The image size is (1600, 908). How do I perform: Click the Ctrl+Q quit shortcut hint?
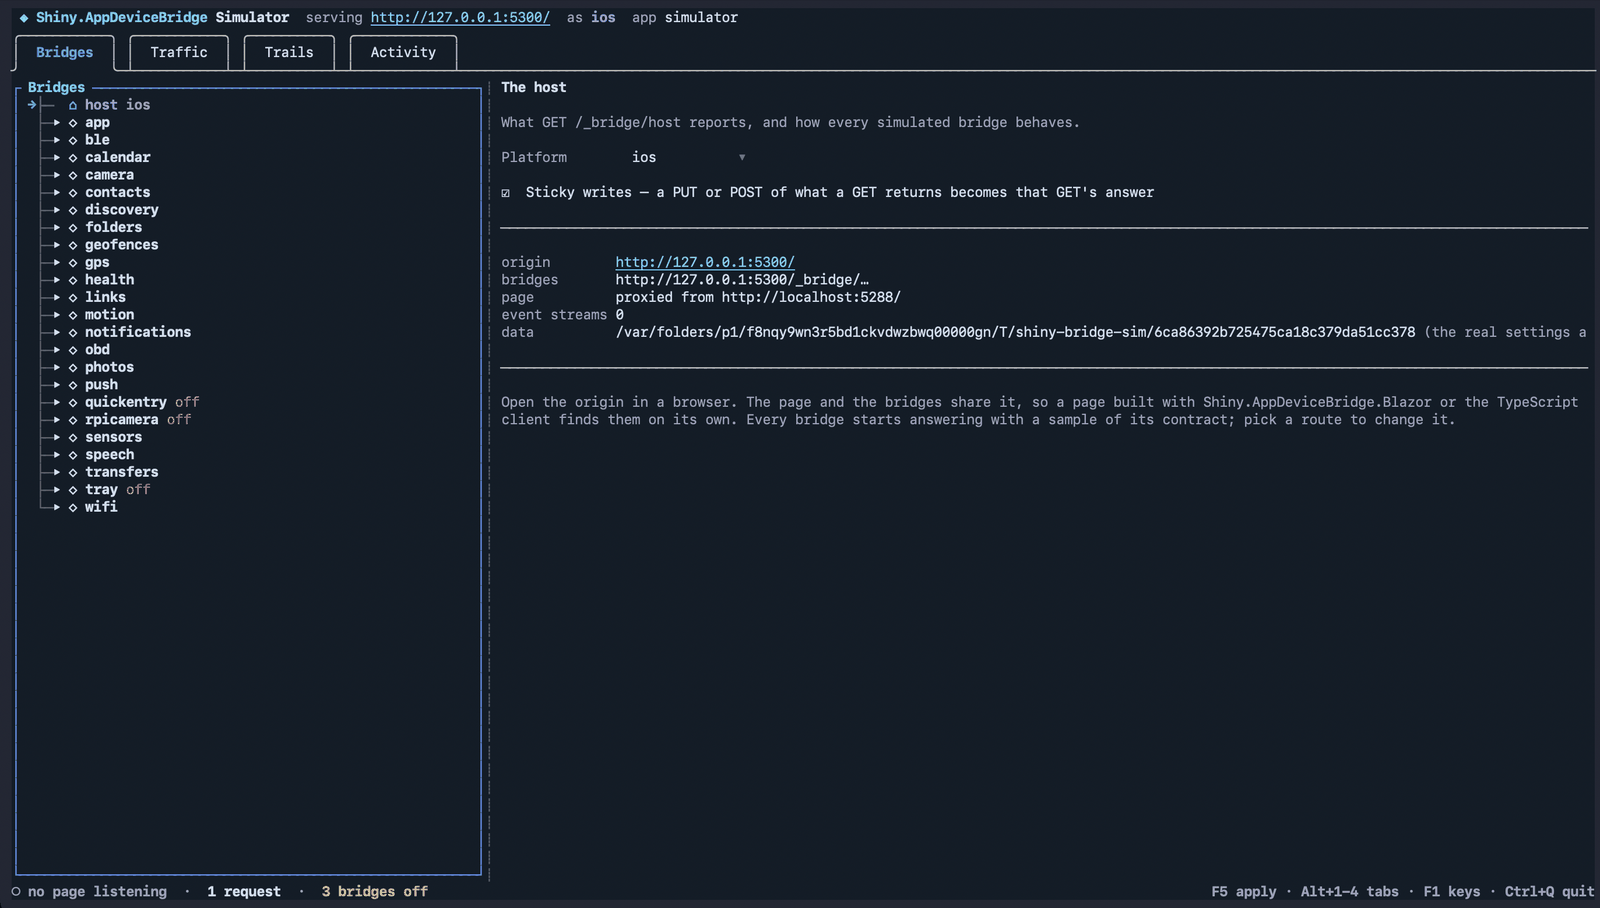(1550, 891)
